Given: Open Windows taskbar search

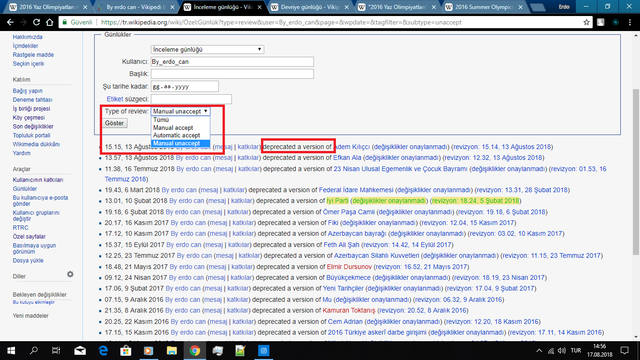Looking at the screenshot, I should click(34, 351).
